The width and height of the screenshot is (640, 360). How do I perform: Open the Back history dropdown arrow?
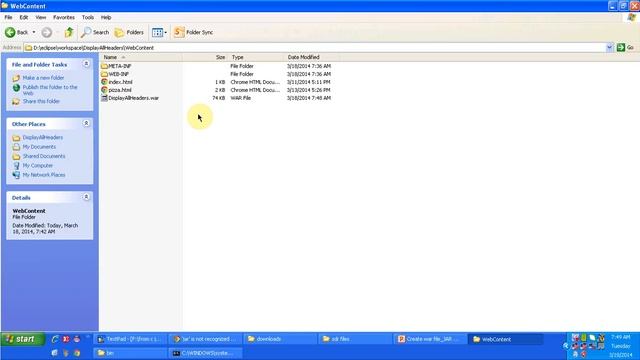34,32
